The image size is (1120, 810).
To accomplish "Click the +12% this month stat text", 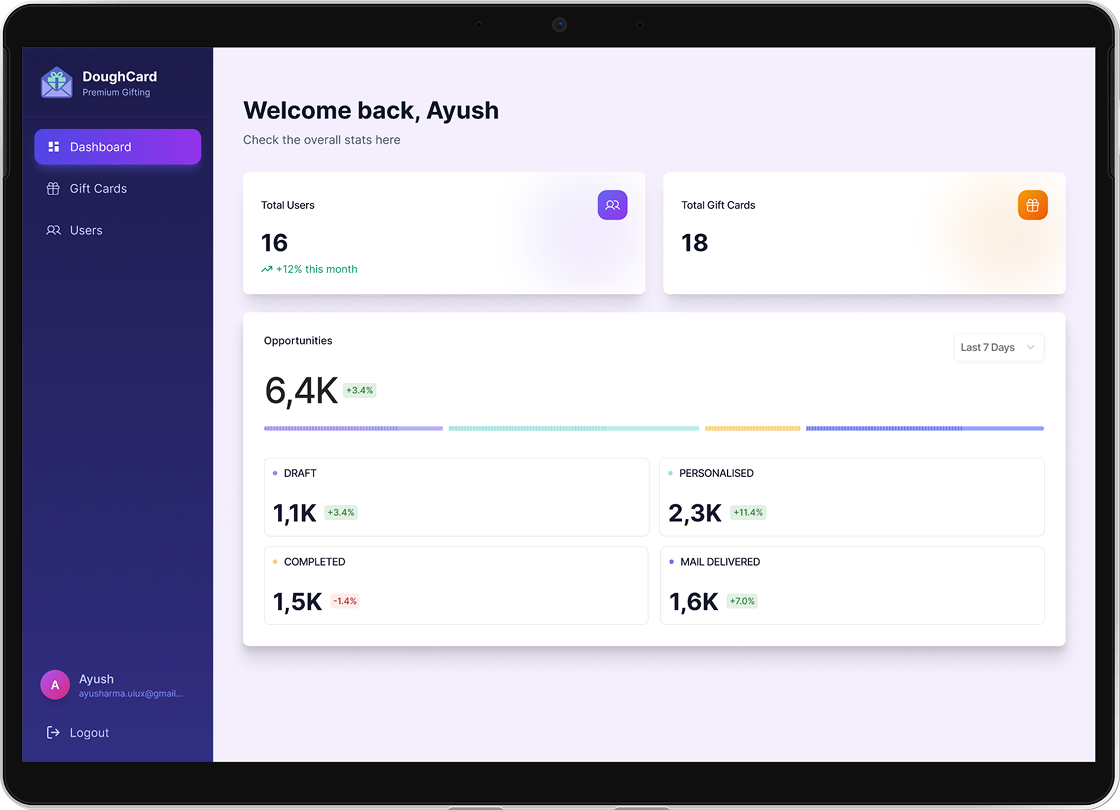I will click(315, 269).
